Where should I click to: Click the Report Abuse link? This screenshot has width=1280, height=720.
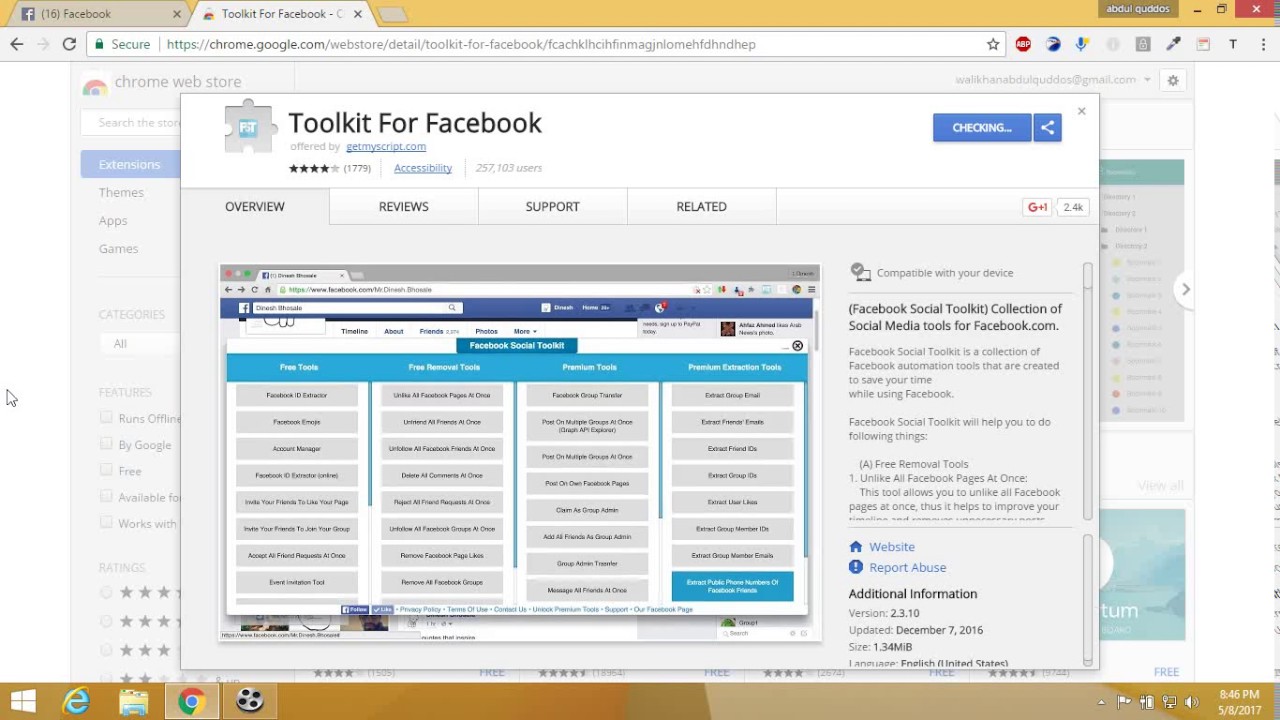point(907,567)
